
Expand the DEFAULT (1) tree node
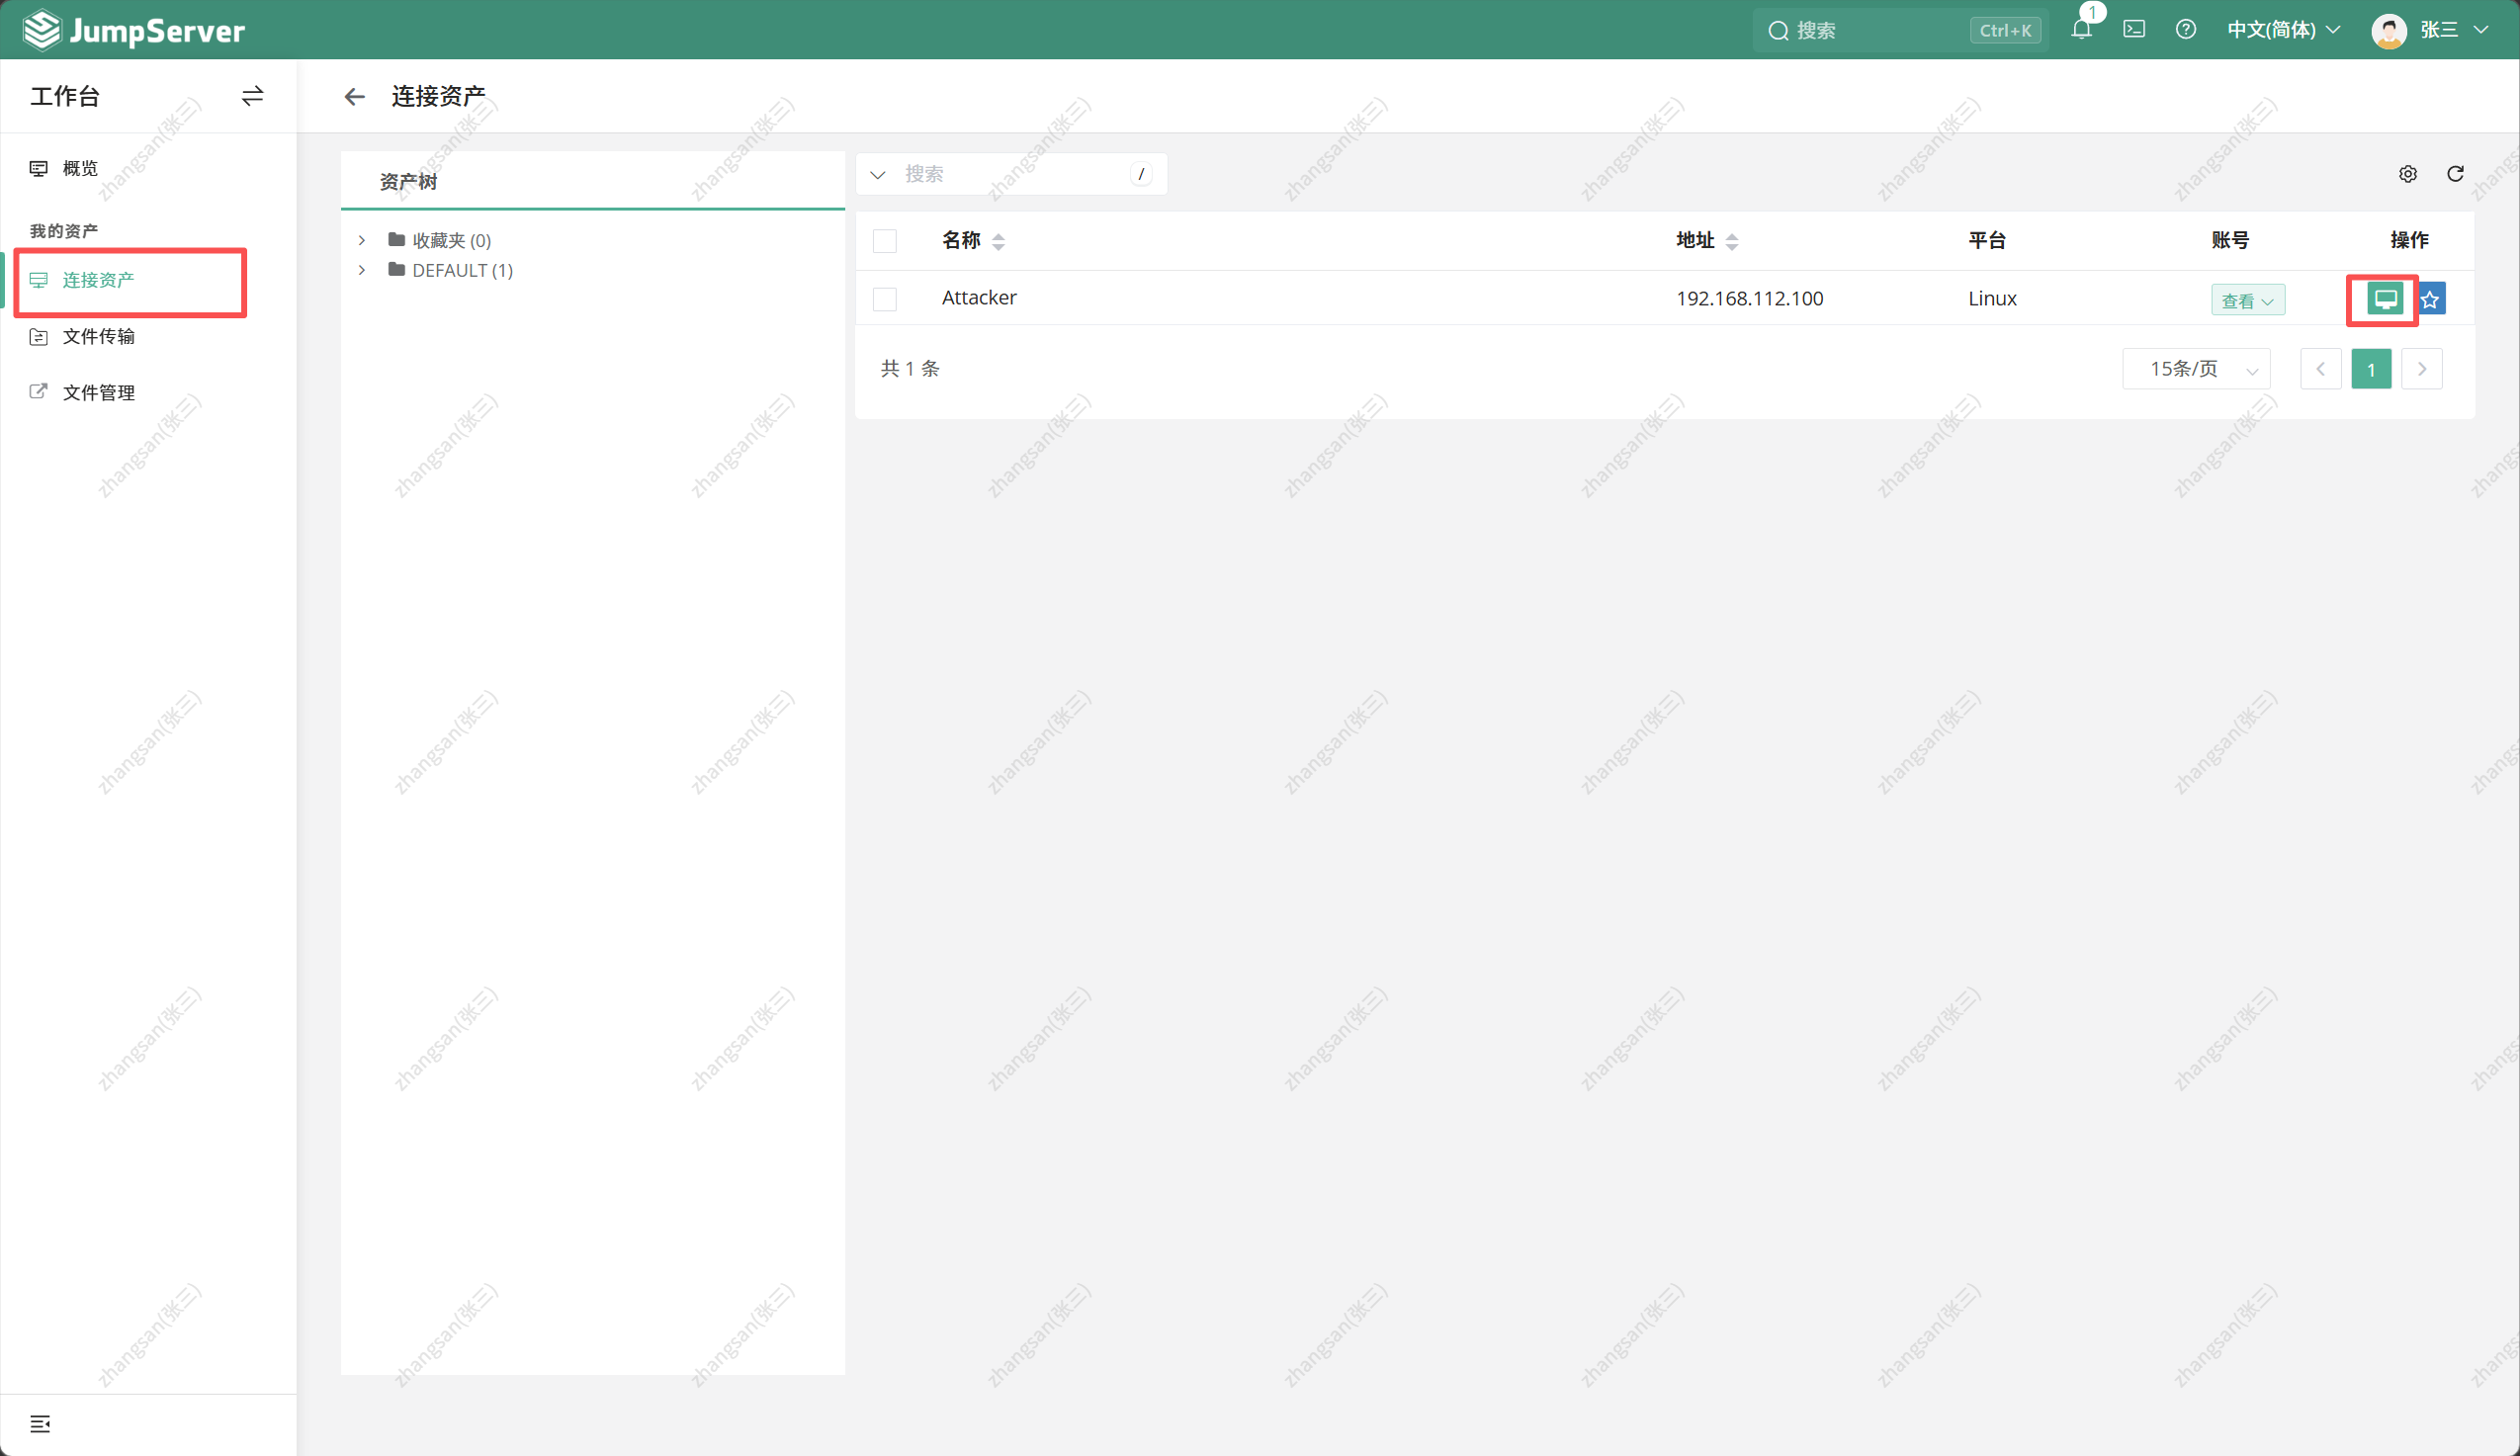pyautogui.click(x=362, y=271)
